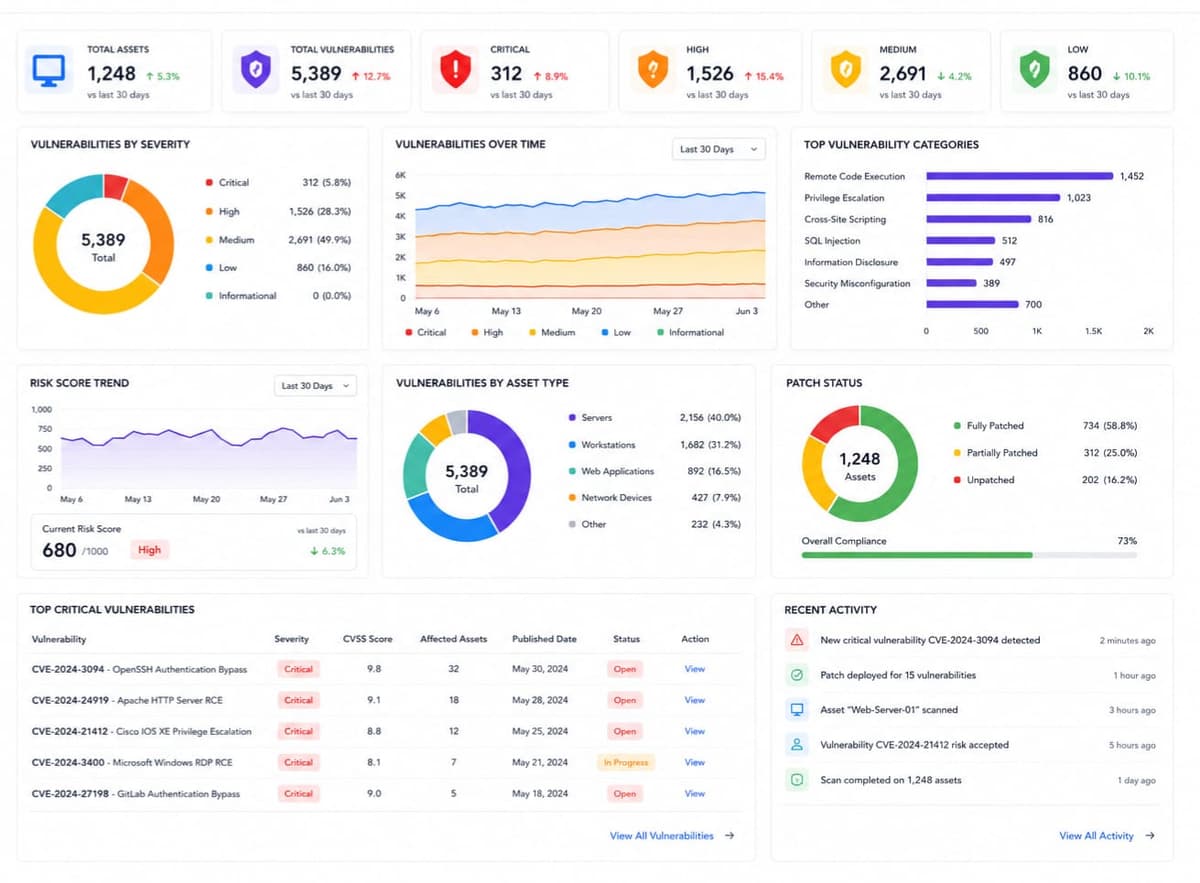The width and height of the screenshot is (1200, 883).
Task: Click the Medium 2,691 (49.9%) severity entry
Action: pos(278,240)
